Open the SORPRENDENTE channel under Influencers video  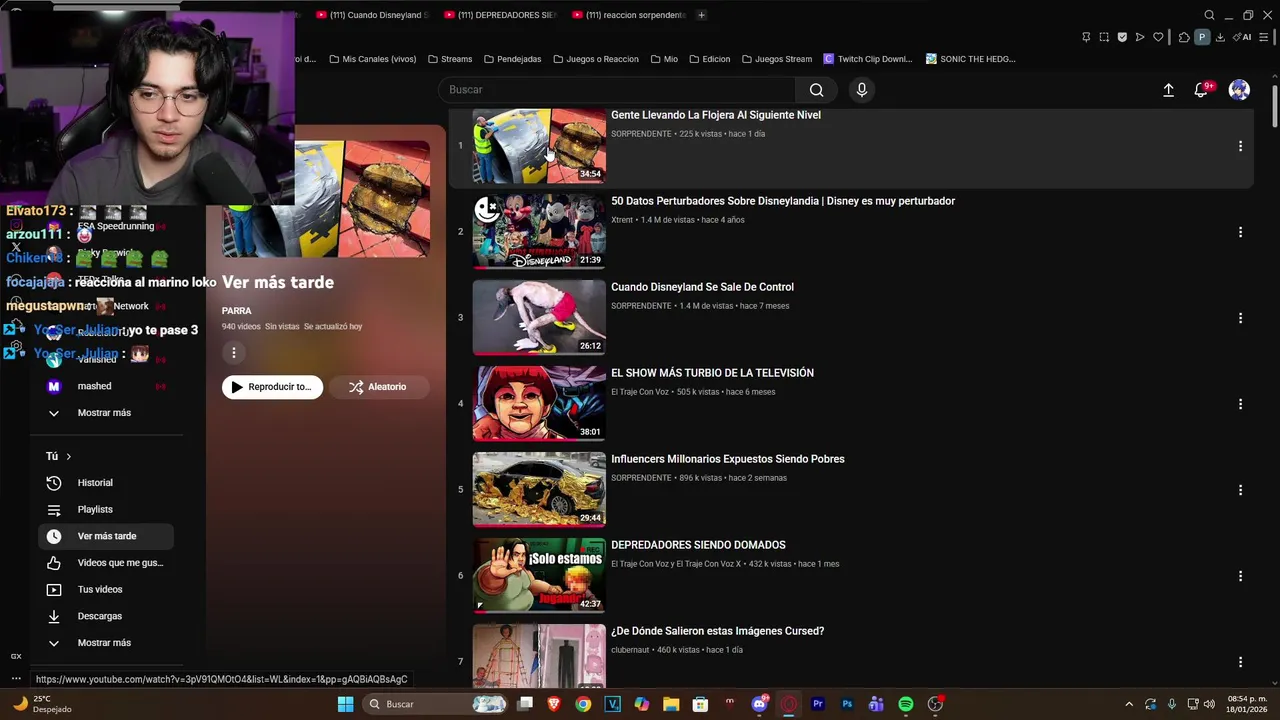[641, 478]
